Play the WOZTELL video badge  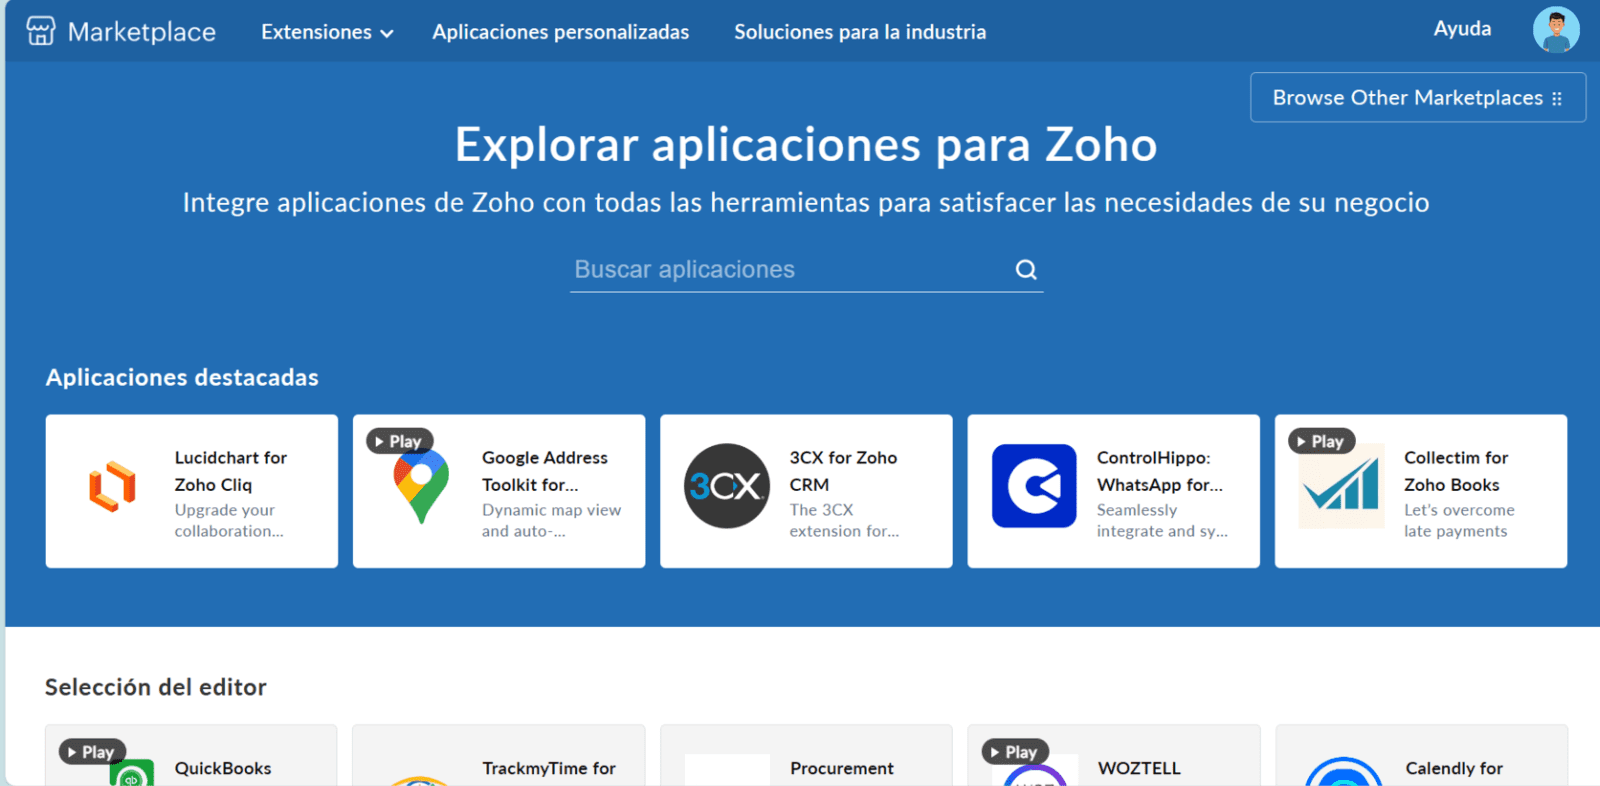(1014, 752)
